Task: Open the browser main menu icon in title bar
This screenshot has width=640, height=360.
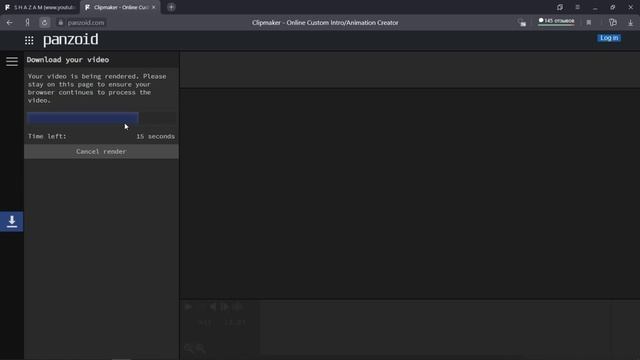Action: click(x=577, y=7)
